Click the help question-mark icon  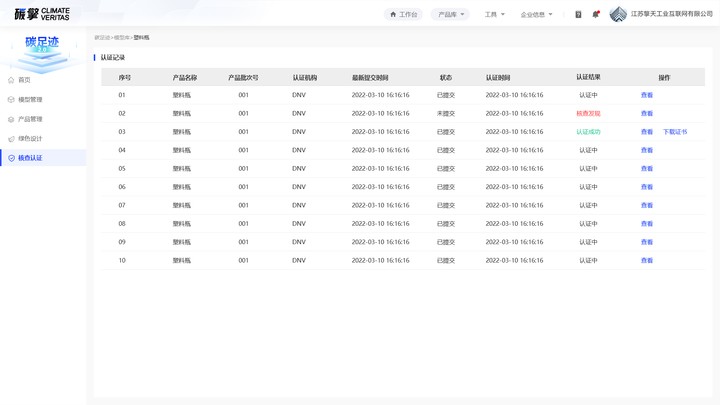(578, 15)
